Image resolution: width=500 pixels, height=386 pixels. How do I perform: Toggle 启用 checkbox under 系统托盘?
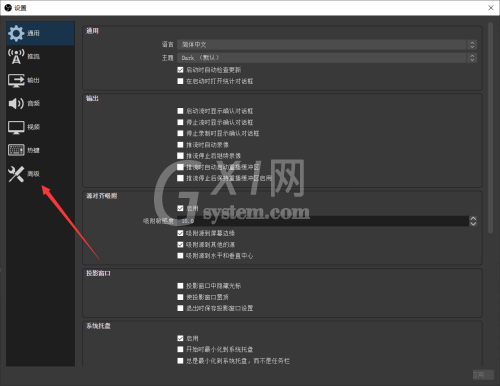click(180, 338)
